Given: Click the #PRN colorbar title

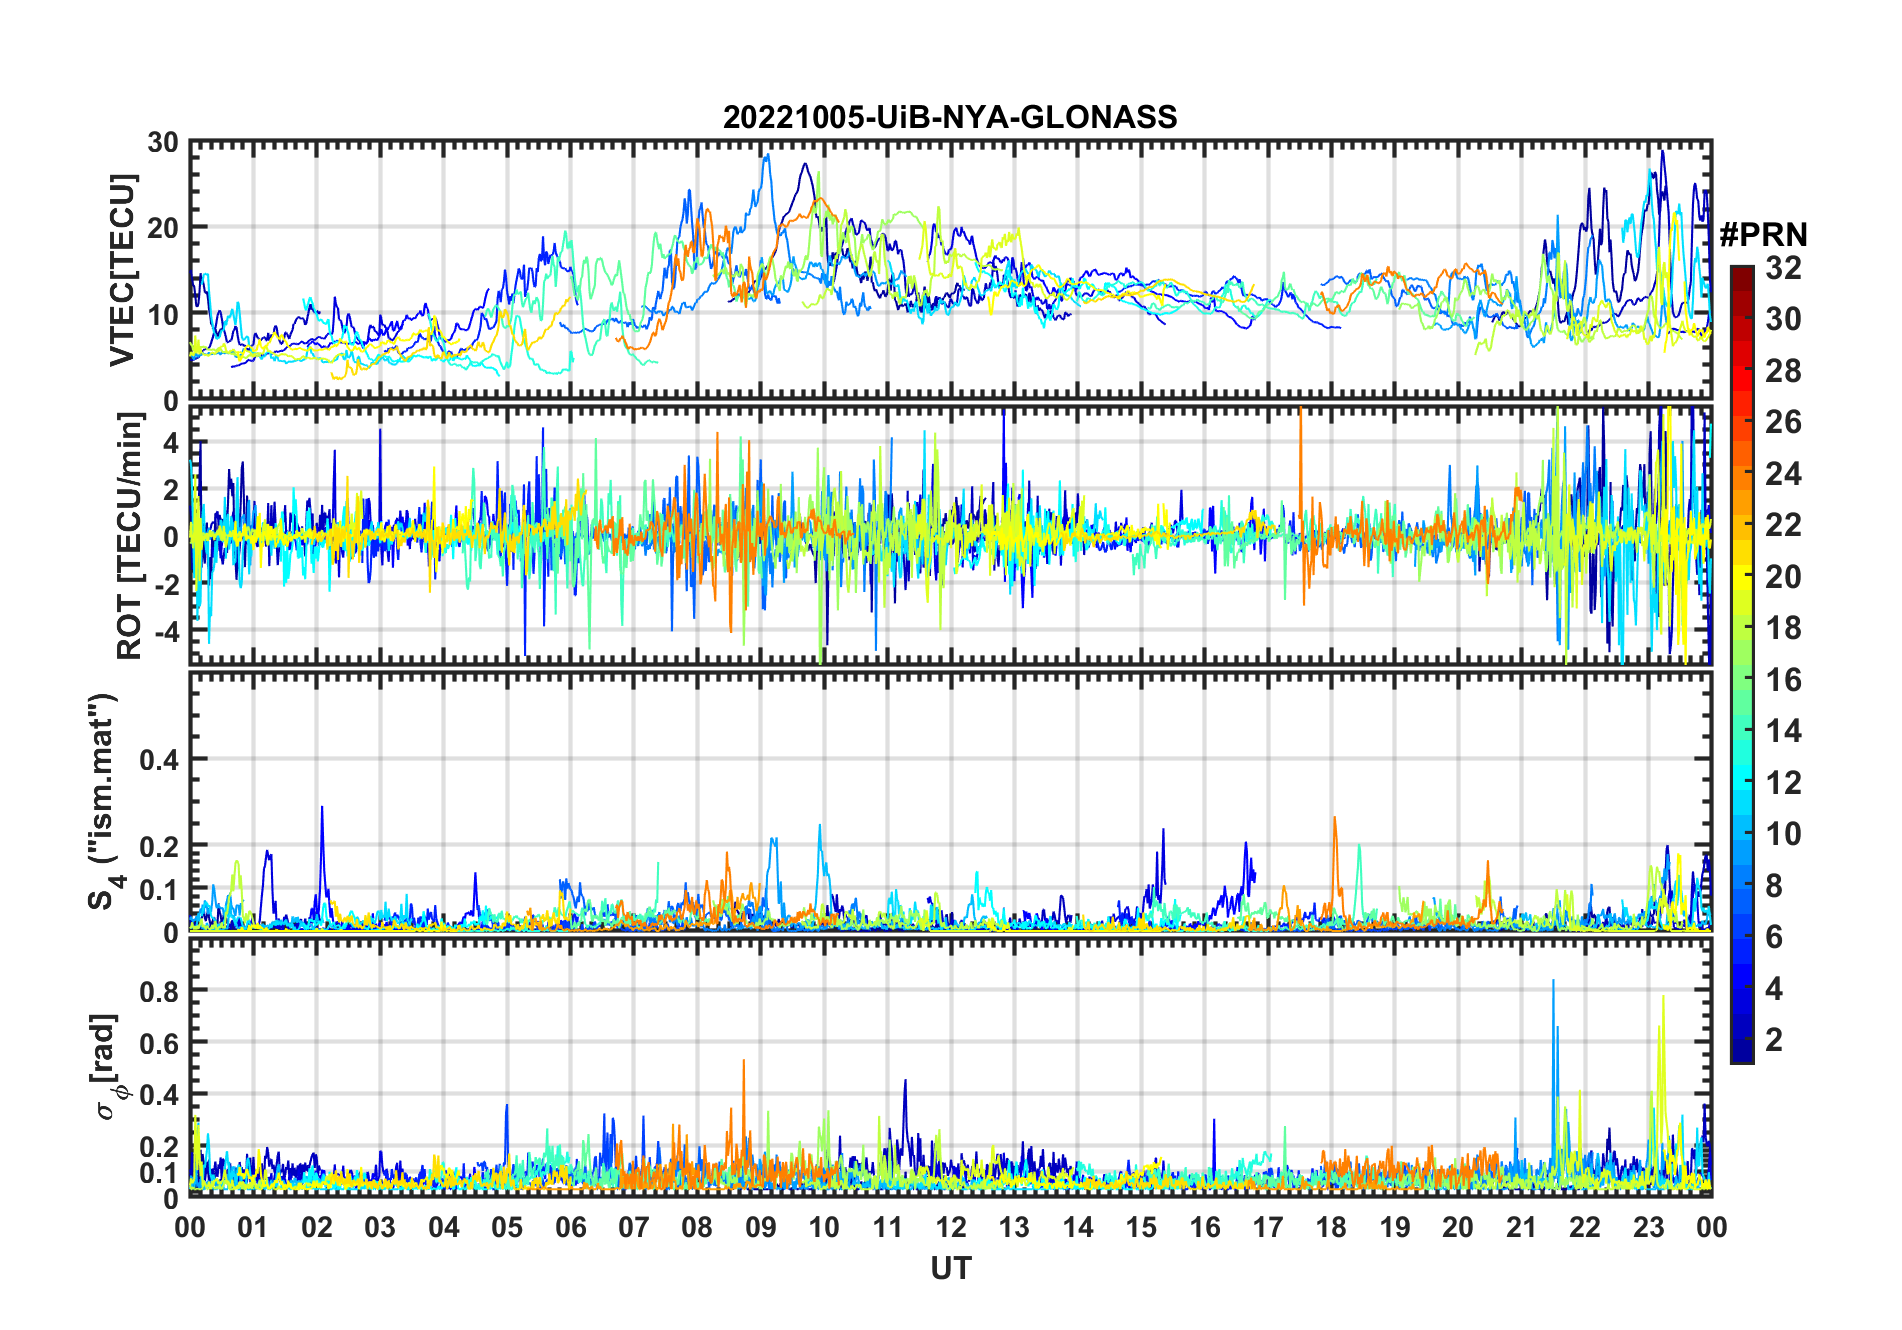Looking at the screenshot, I should [x=1763, y=235].
